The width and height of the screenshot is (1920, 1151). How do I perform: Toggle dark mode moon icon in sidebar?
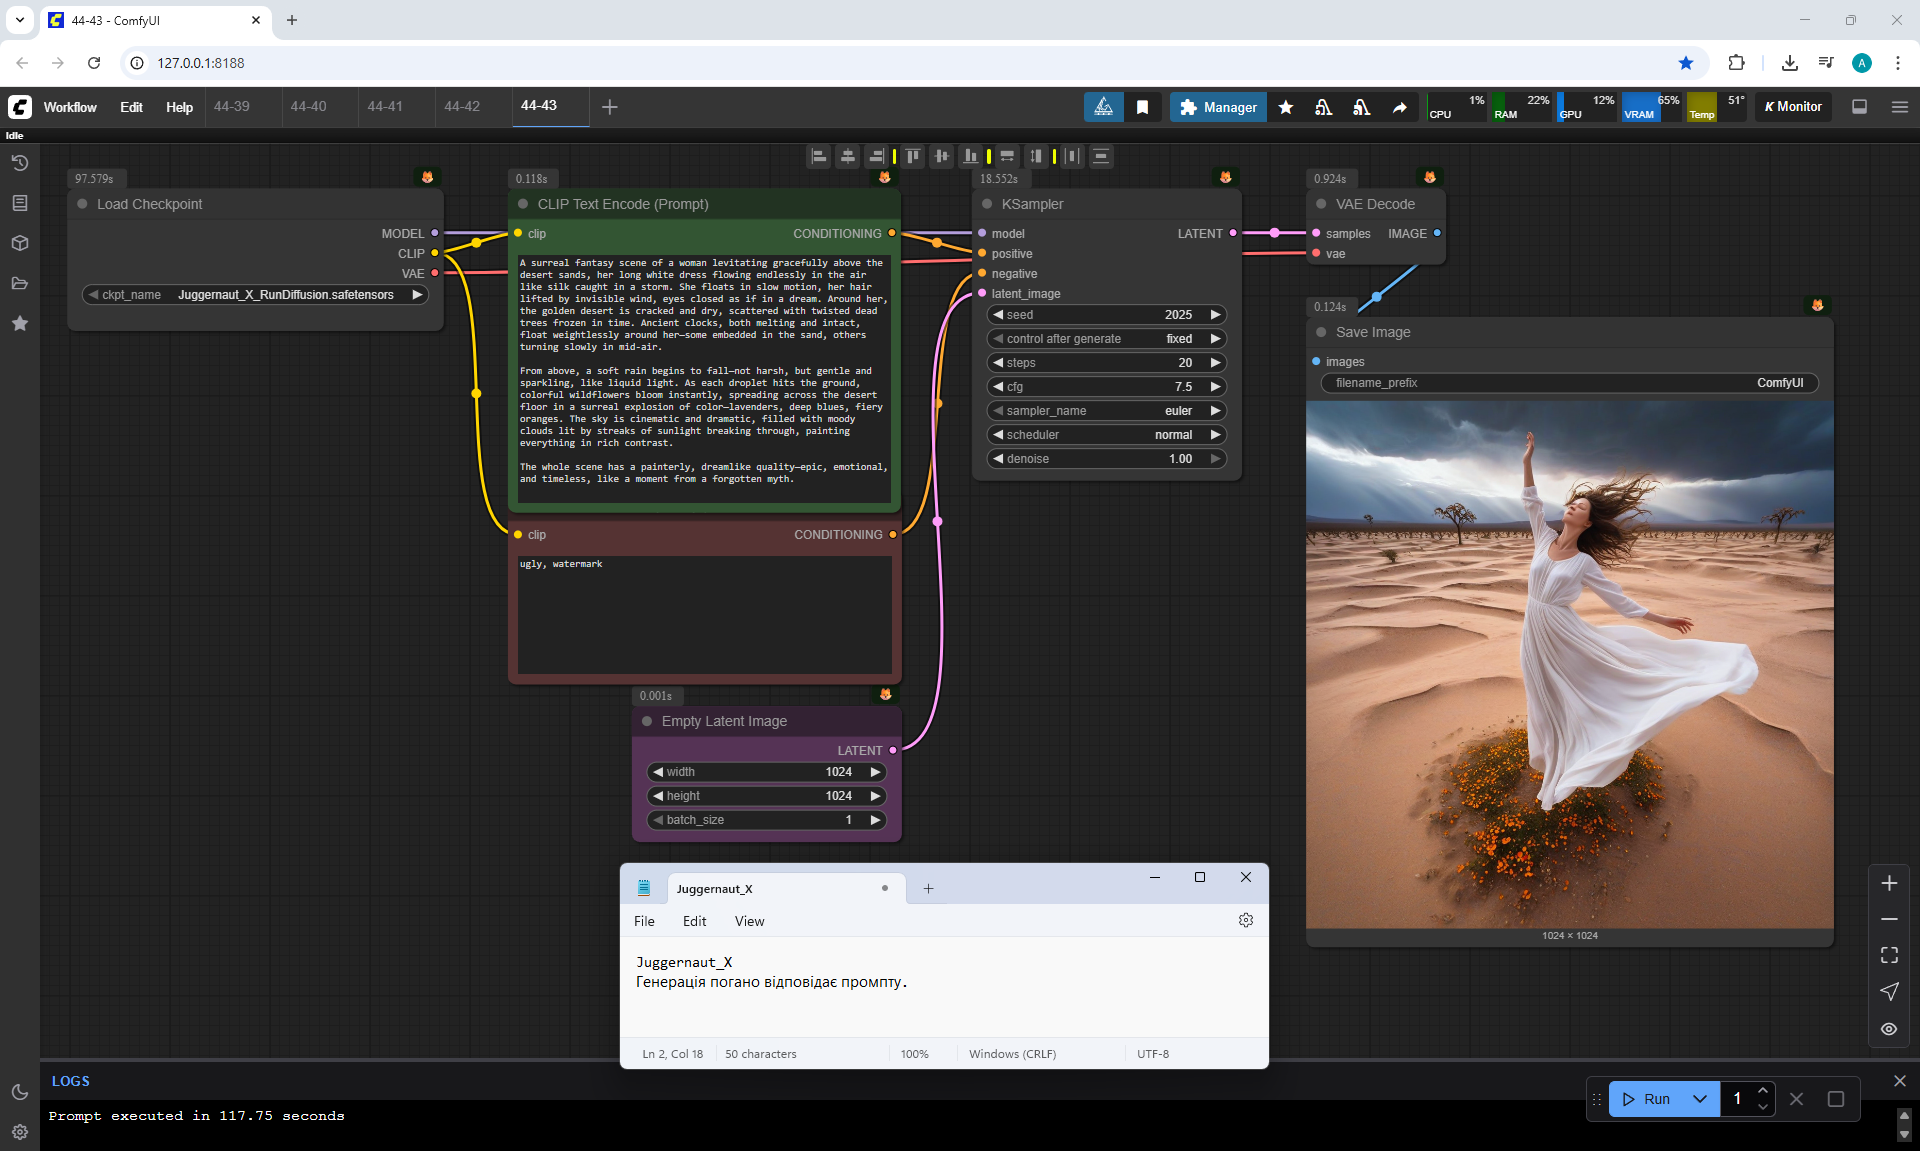pos(20,1092)
